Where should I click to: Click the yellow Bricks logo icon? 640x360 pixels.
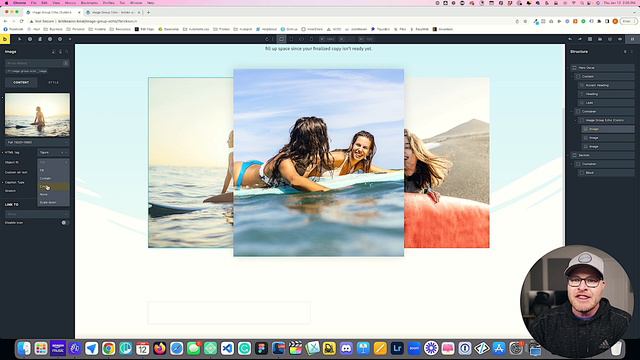[x=4, y=39]
